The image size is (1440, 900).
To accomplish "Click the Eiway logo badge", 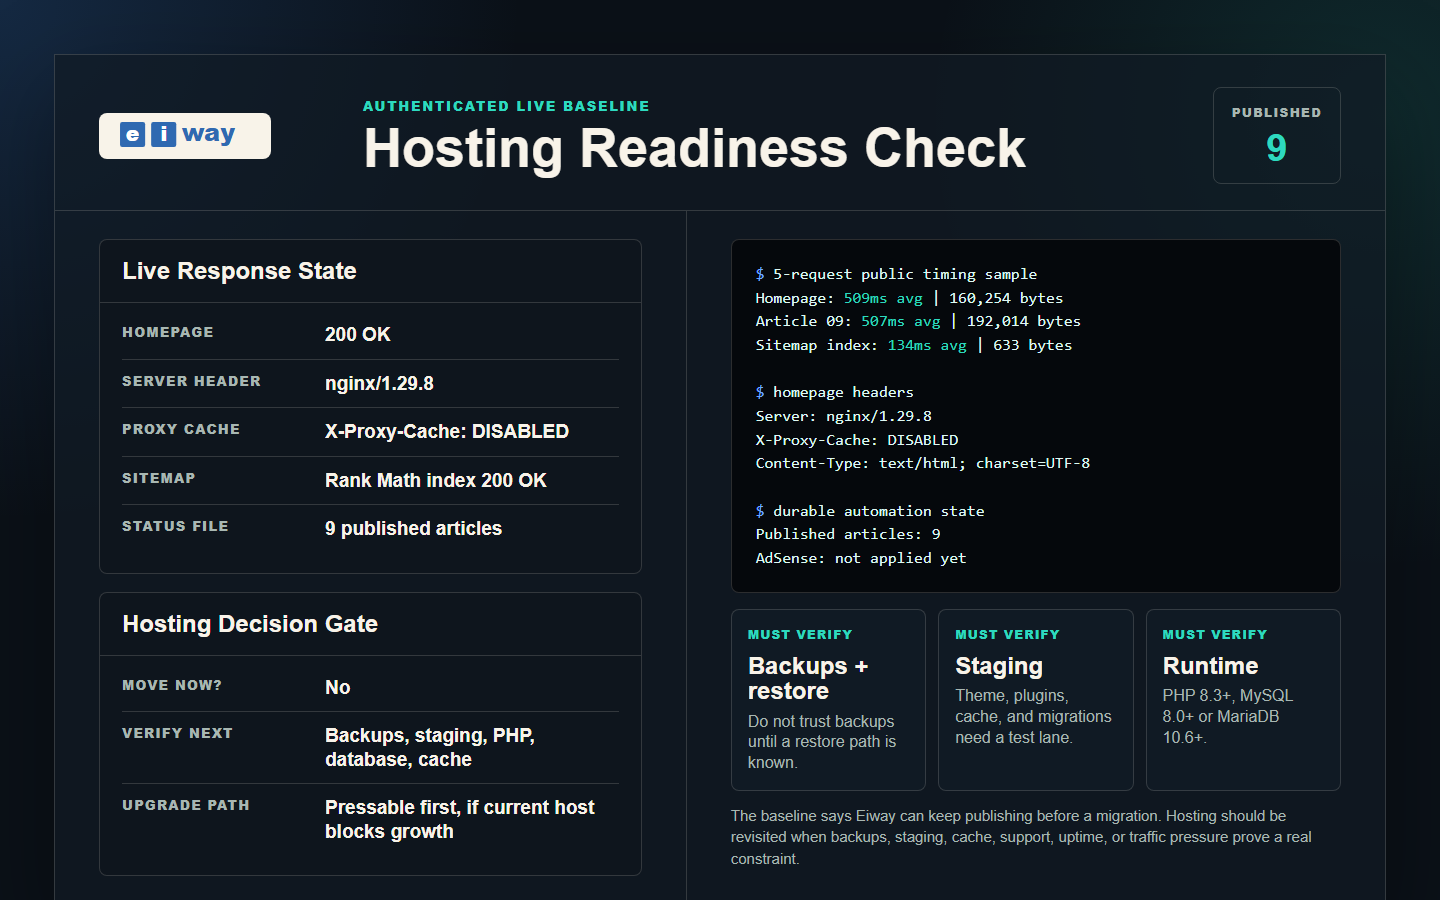I will [x=185, y=136].
